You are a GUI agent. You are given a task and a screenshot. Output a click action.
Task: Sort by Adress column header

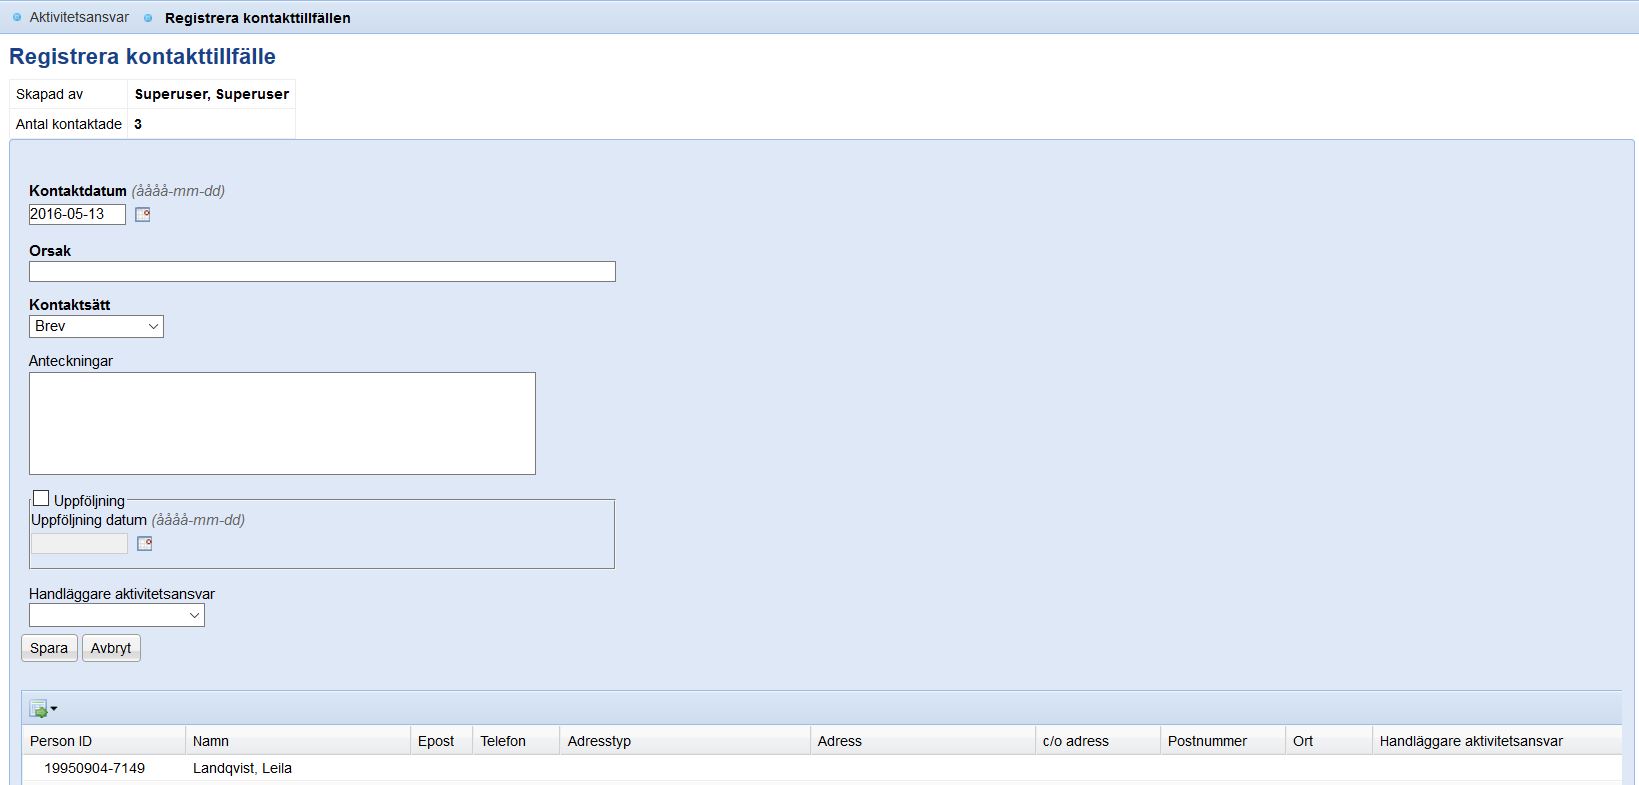pos(923,741)
